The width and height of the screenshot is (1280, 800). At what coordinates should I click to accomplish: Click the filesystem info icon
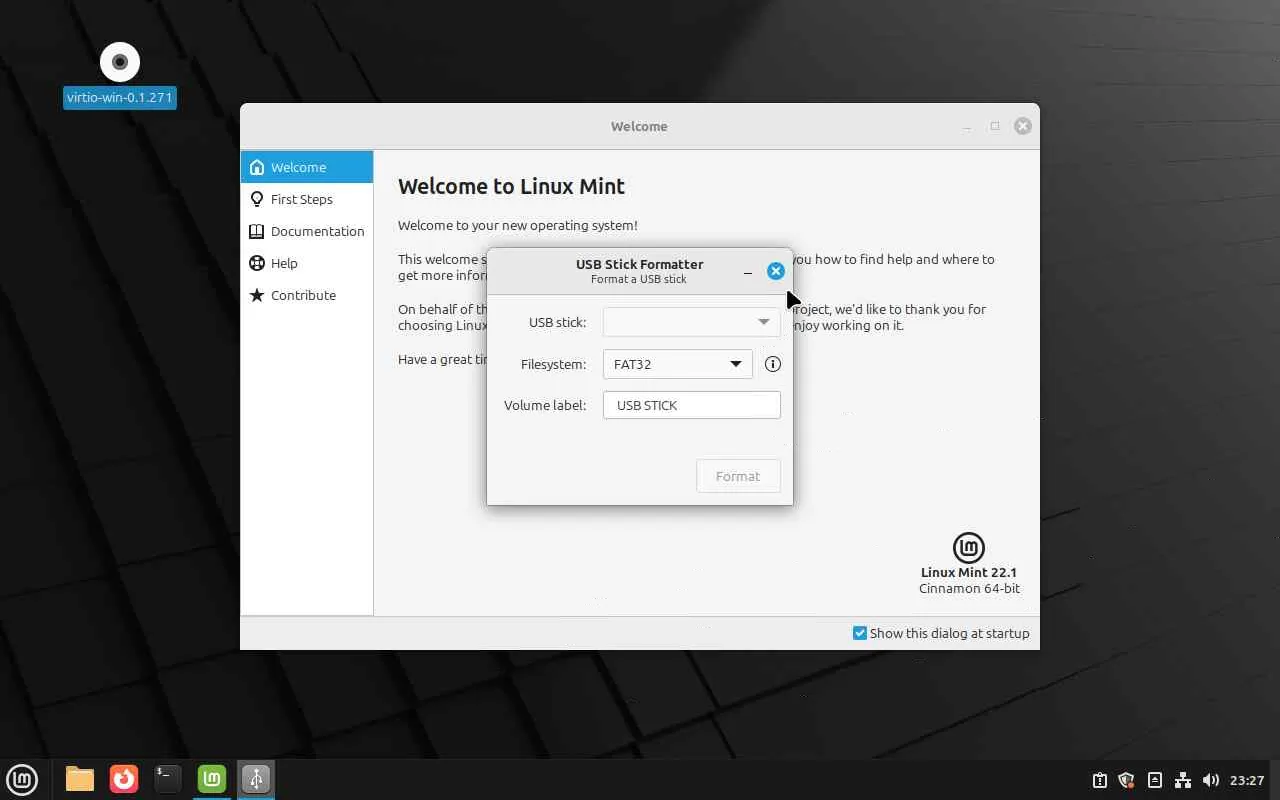click(x=773, y=364)
